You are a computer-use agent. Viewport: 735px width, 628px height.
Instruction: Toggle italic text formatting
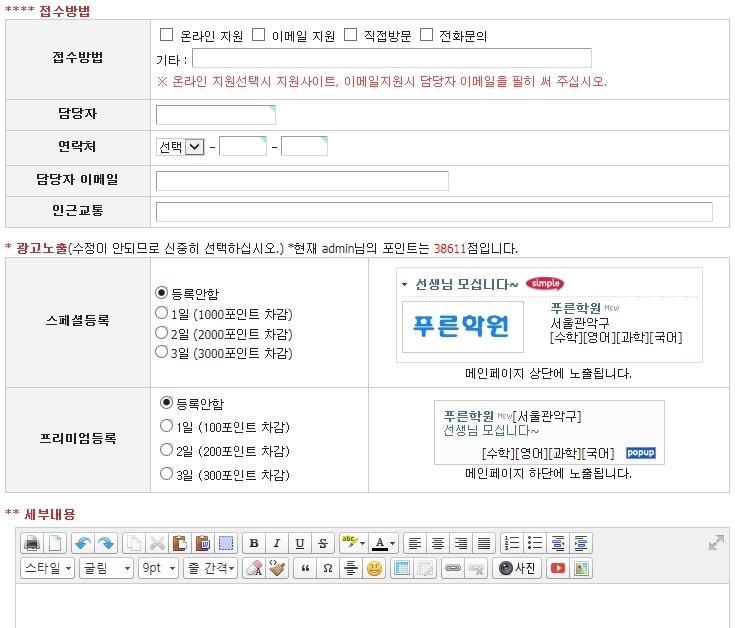point(277,543)
